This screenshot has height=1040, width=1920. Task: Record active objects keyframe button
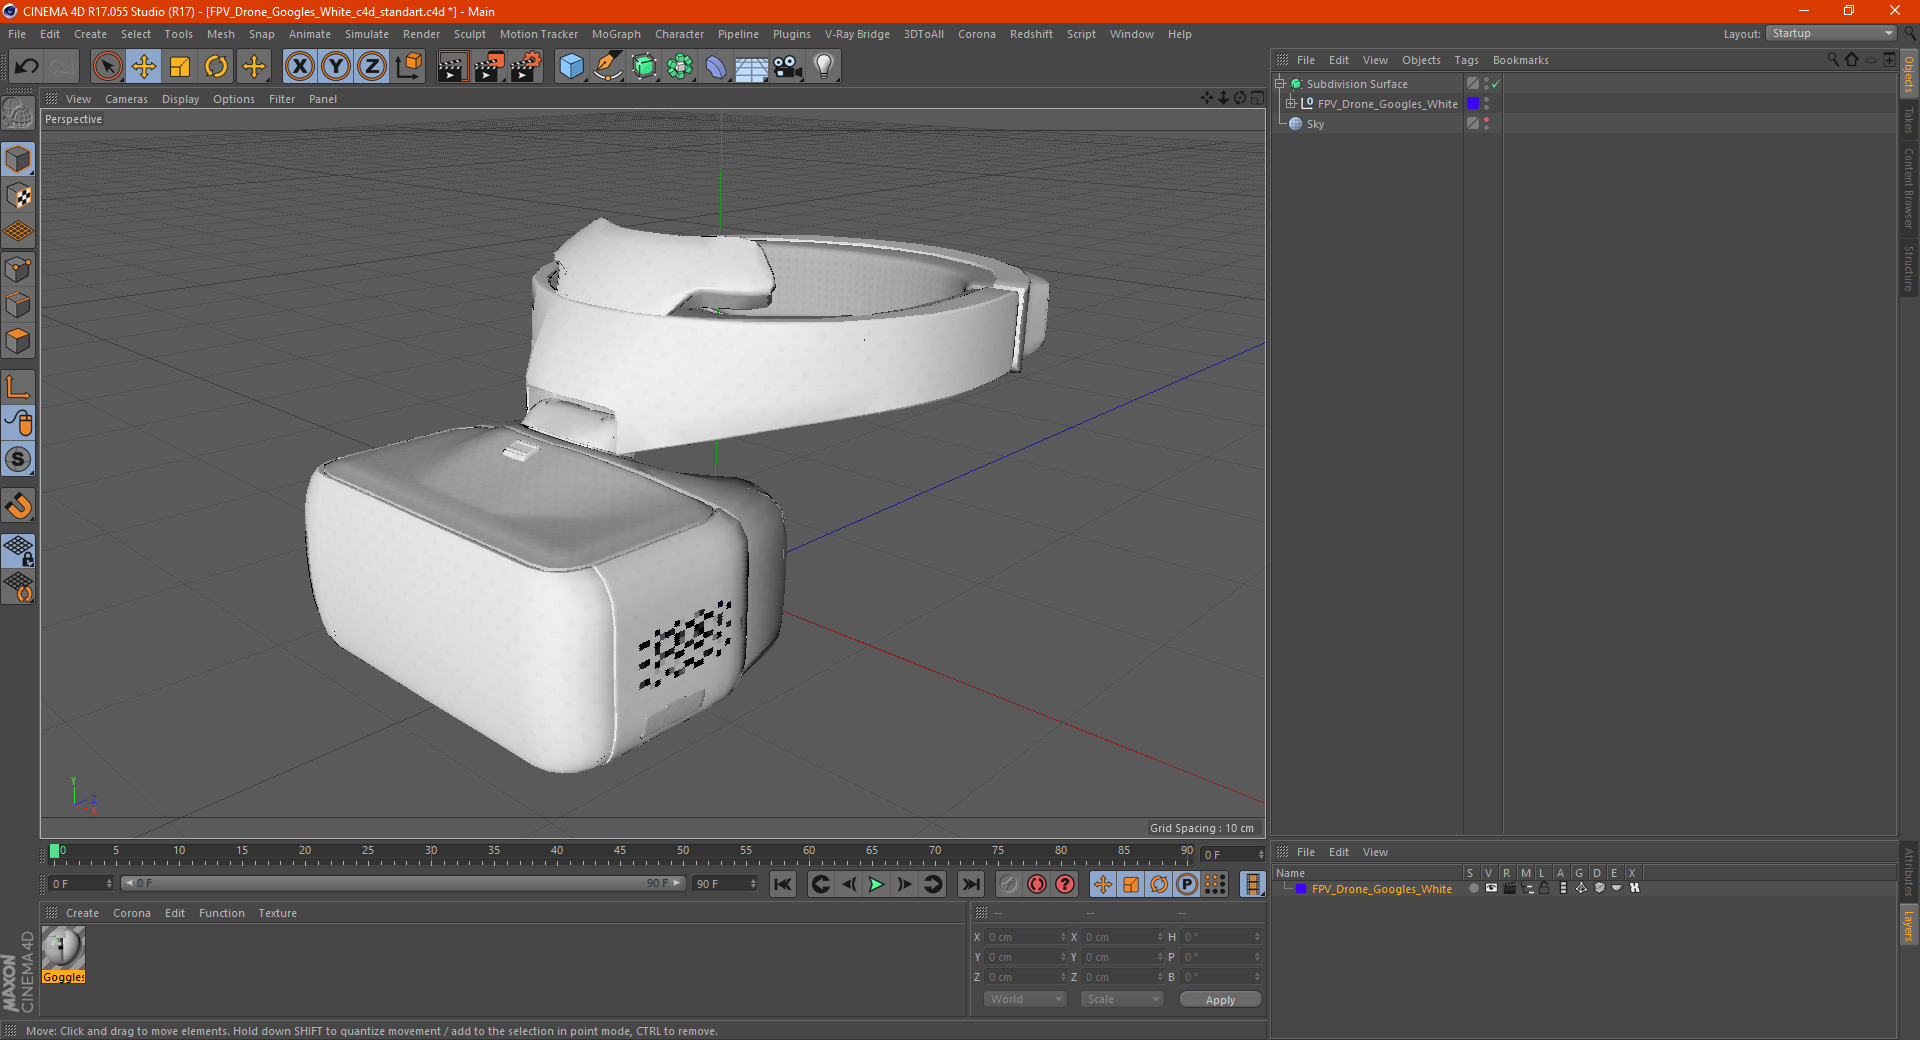[1008, 884]
